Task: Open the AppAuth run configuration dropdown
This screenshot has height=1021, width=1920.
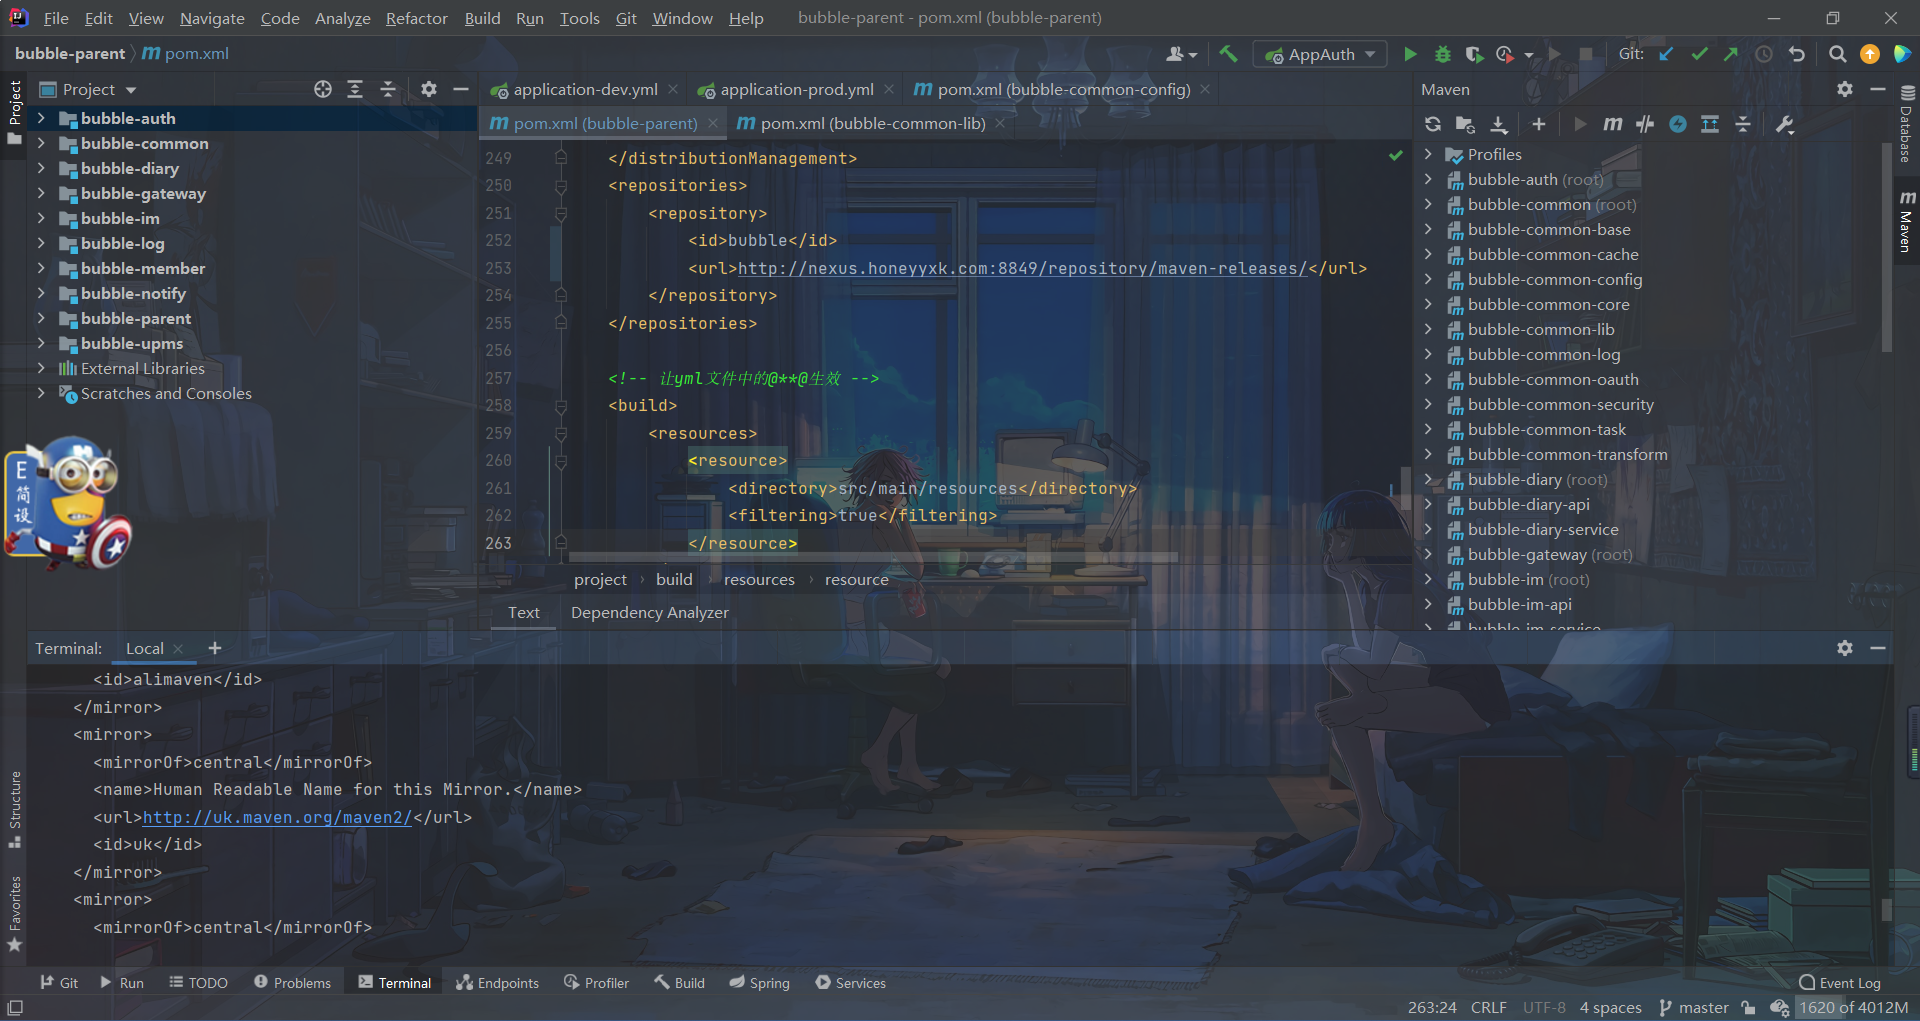Action: (1320, 54)
